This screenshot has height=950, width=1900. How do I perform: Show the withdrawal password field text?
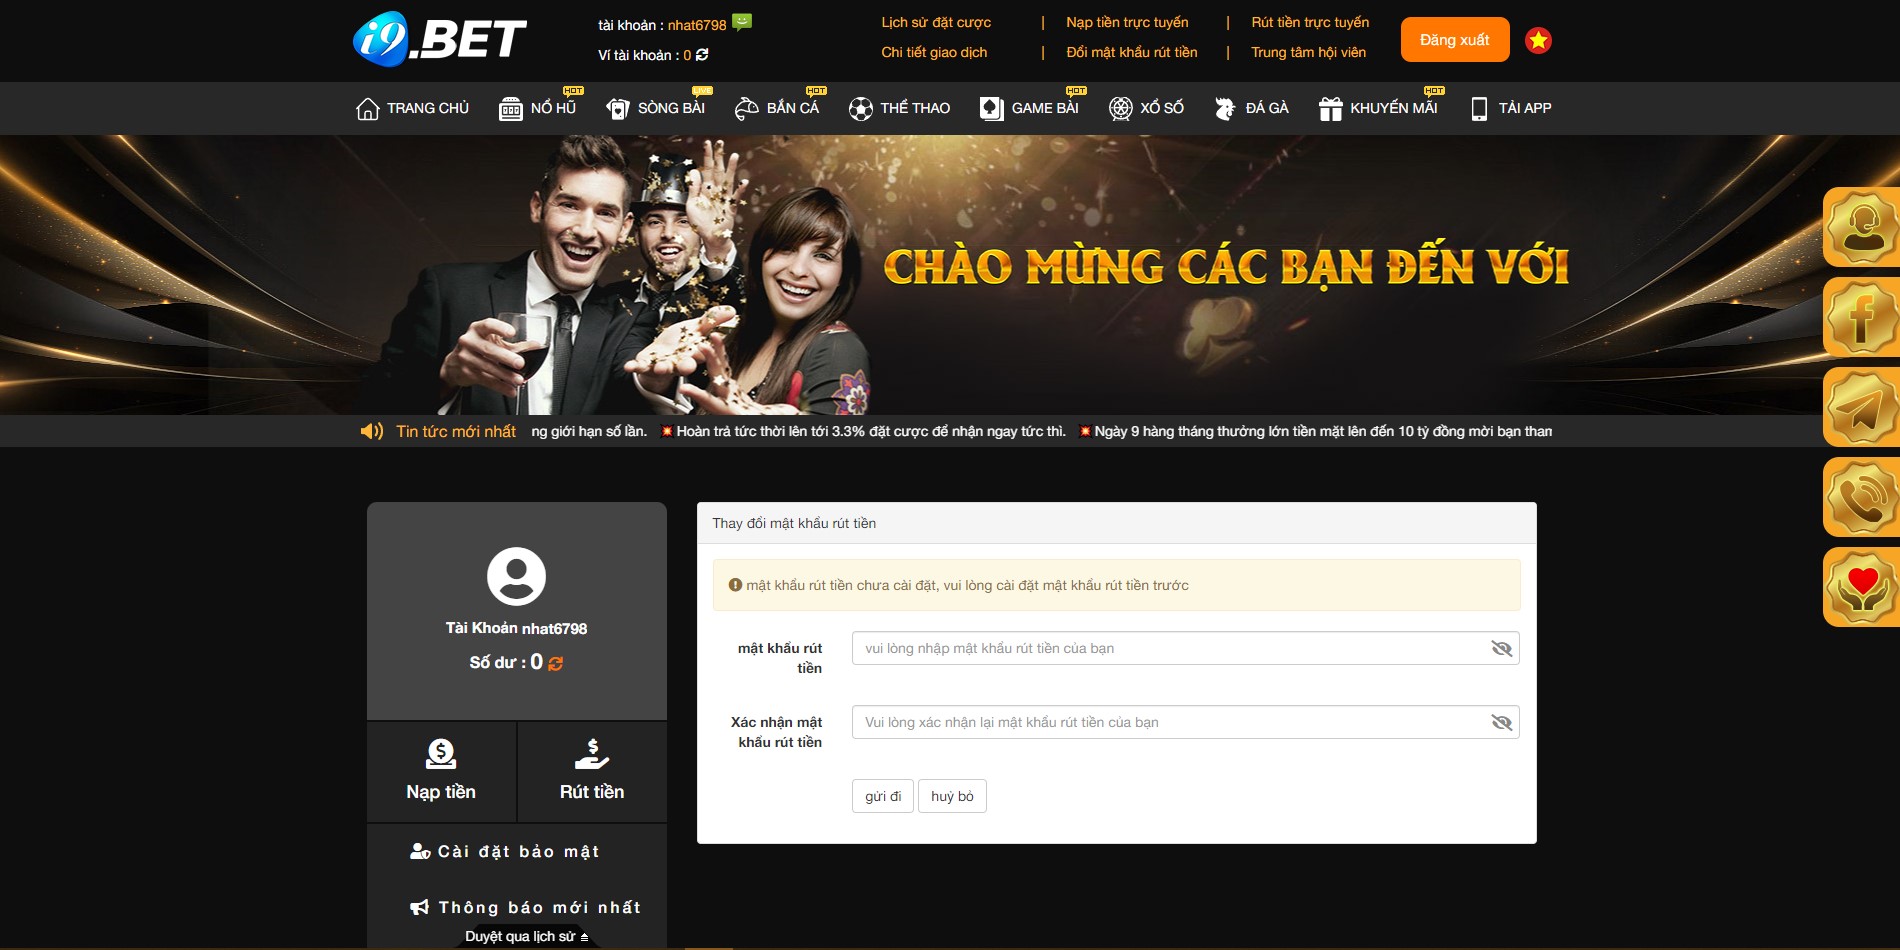coord(1501,648)
